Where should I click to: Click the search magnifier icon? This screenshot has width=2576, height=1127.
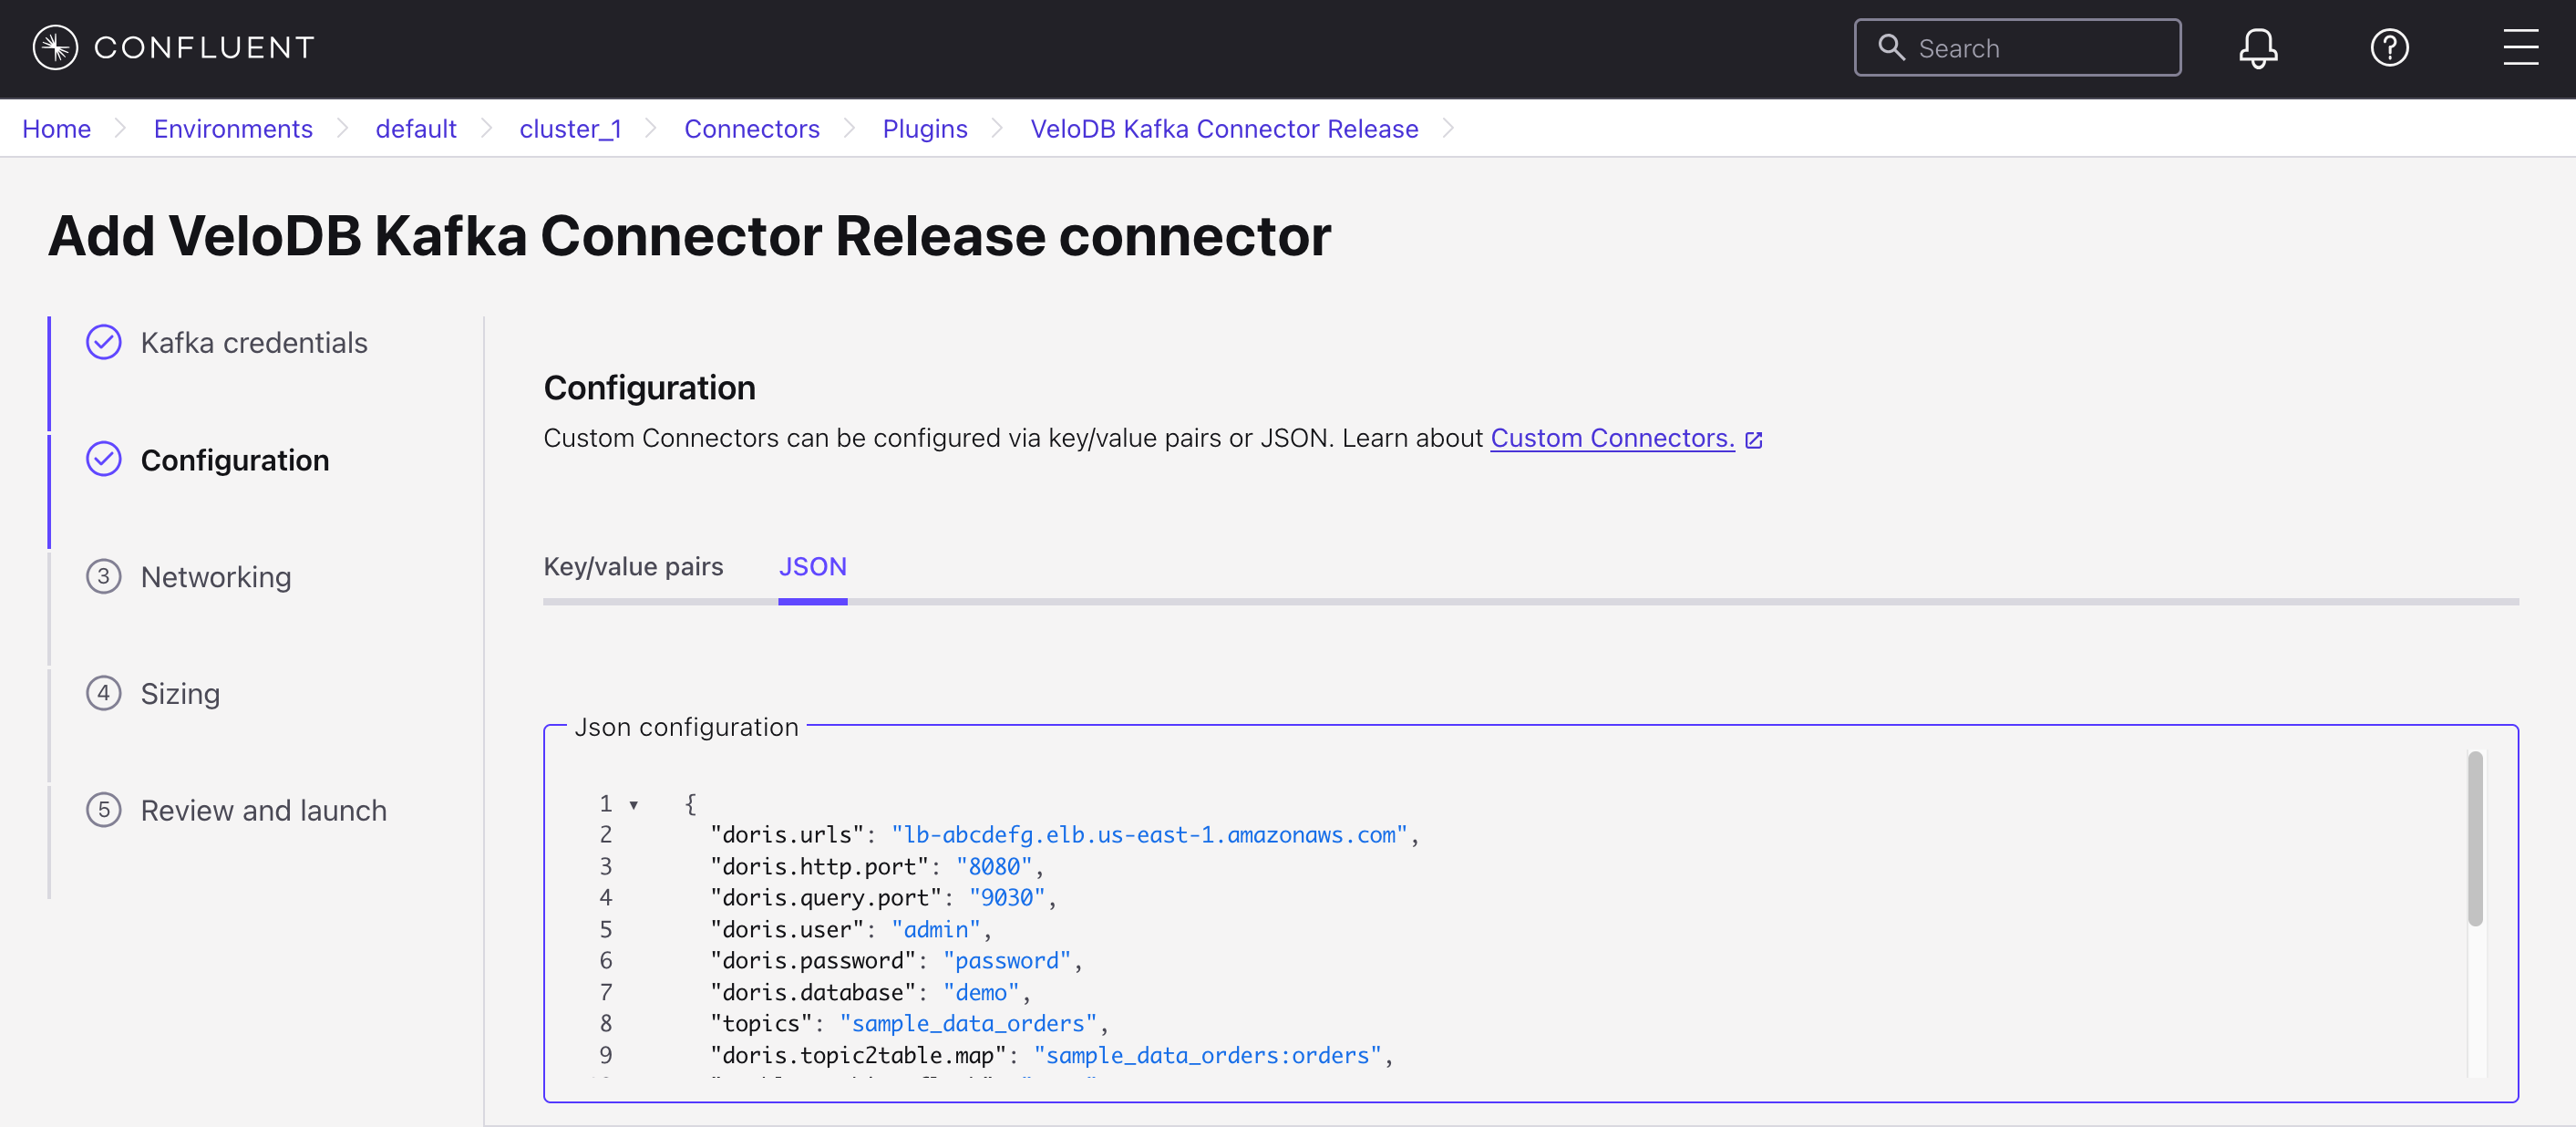pos(1890,47)
